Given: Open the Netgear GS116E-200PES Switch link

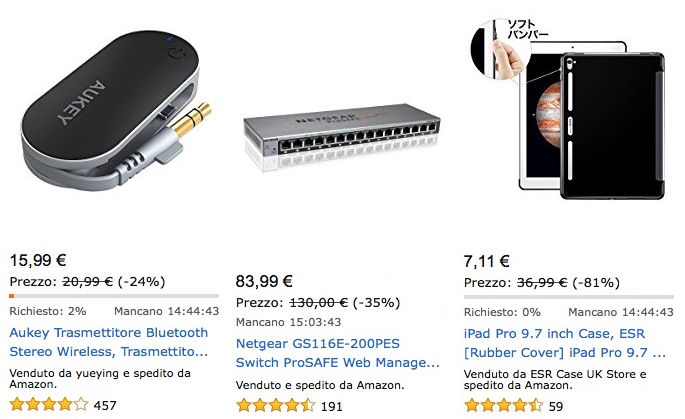Looking at the screenshot, I should click(x=338, y=353).
